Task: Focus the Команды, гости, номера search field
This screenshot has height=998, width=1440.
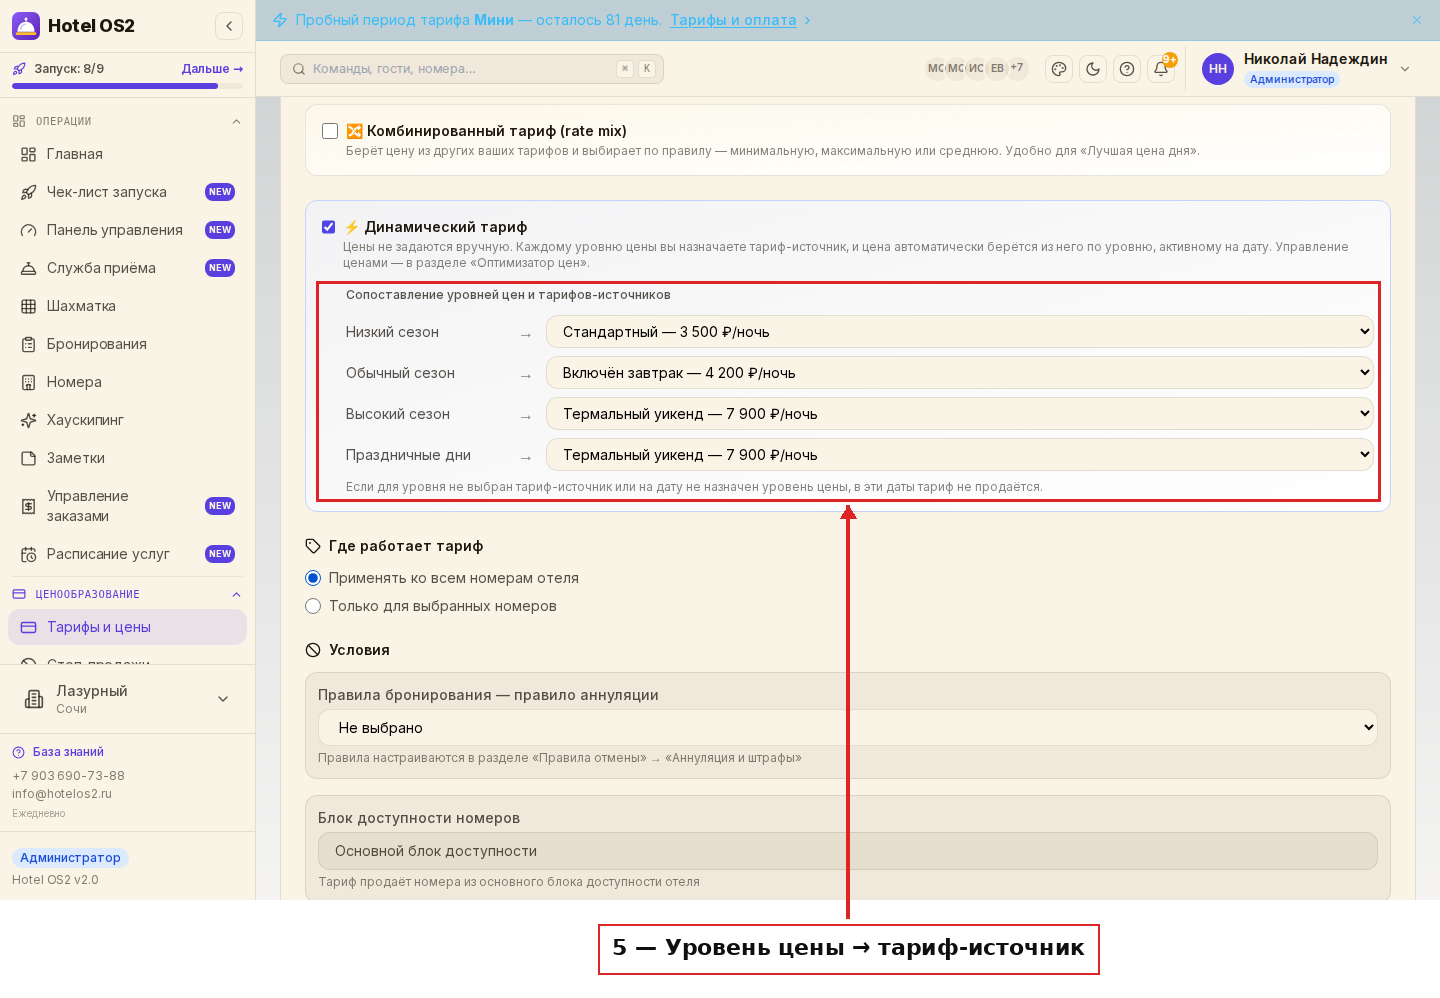Action: pos(472,69)
